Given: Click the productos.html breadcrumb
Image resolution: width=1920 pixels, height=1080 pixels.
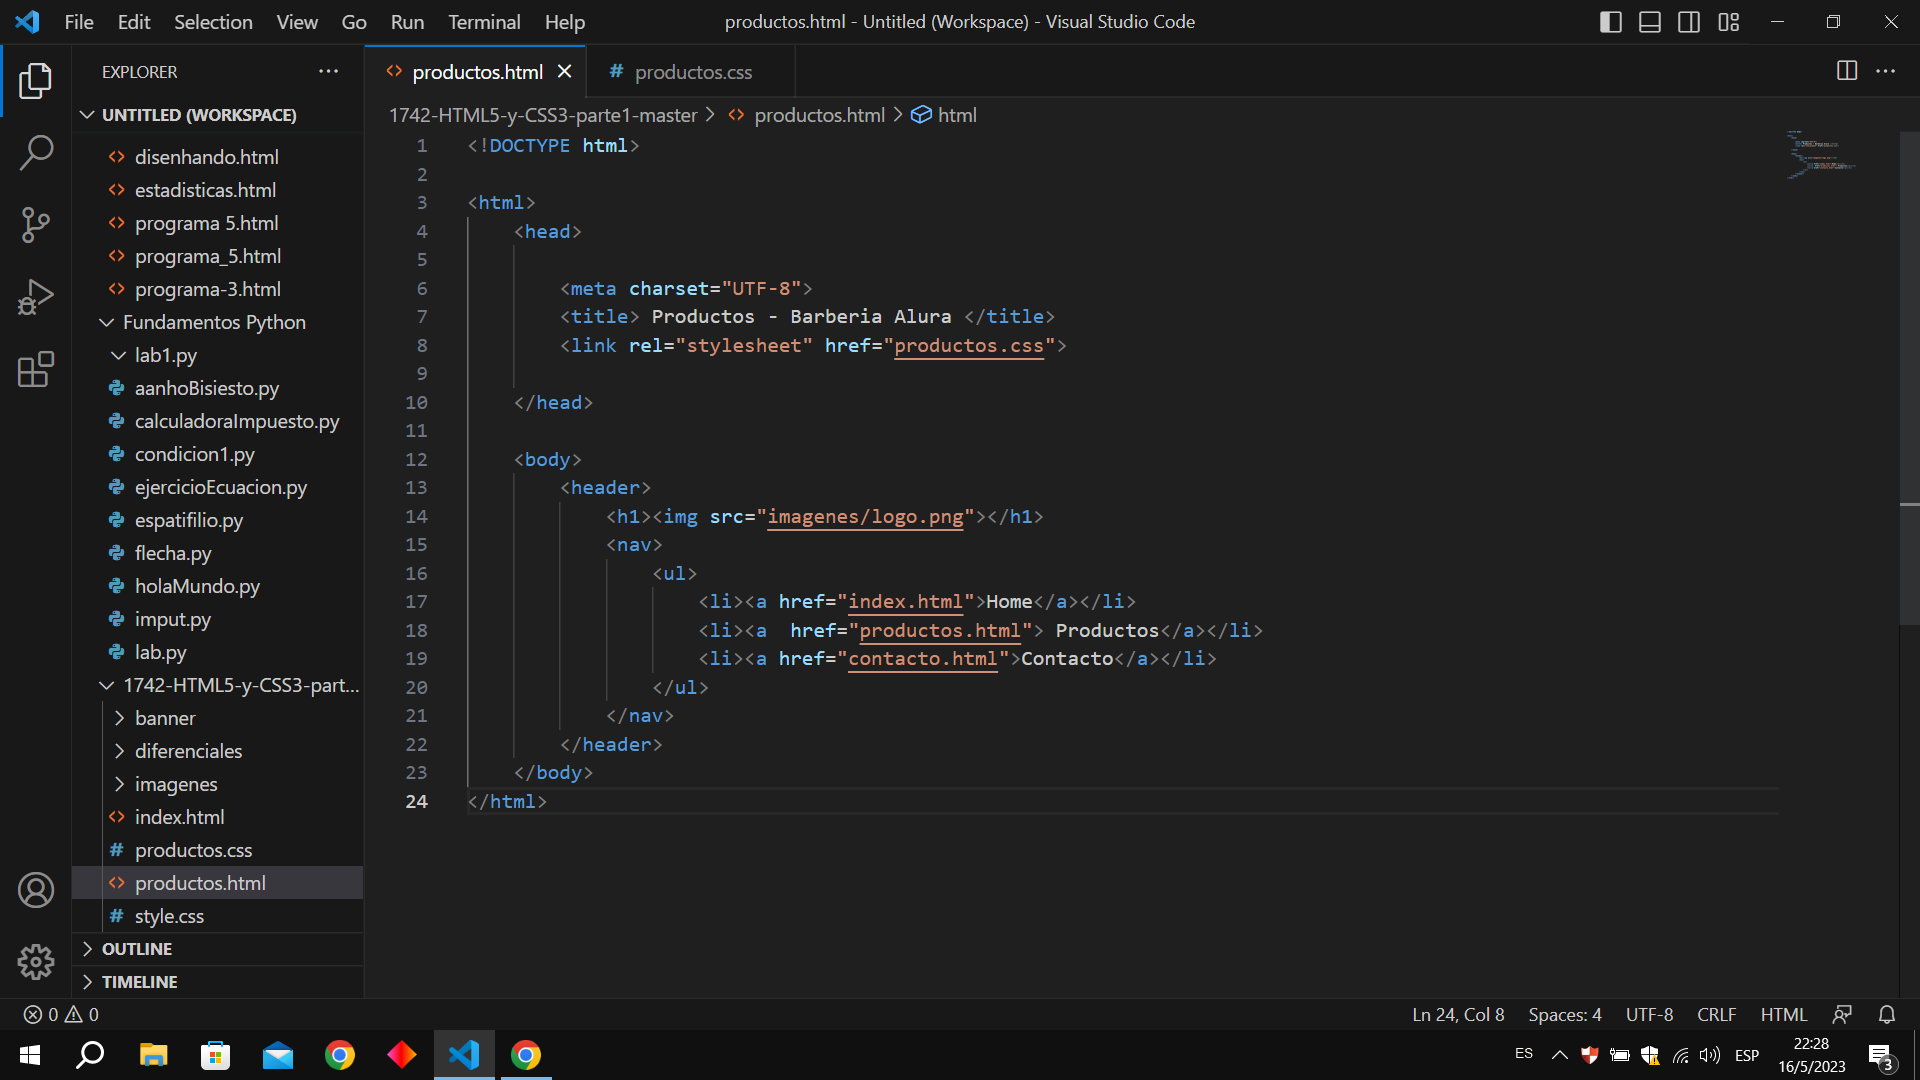Looking at the screenshot, I should pyautogui.click(x=819, y=115).
